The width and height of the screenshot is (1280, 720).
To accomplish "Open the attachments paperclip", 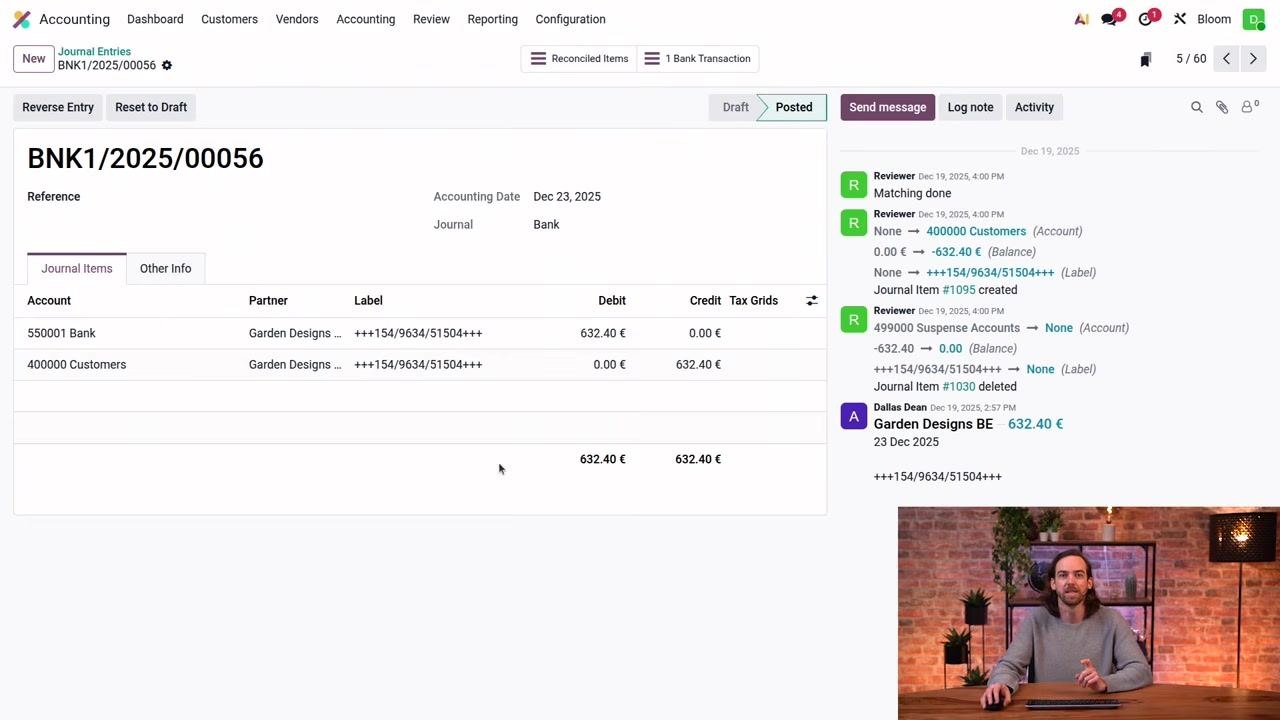I will click(x=1222, y=107).
